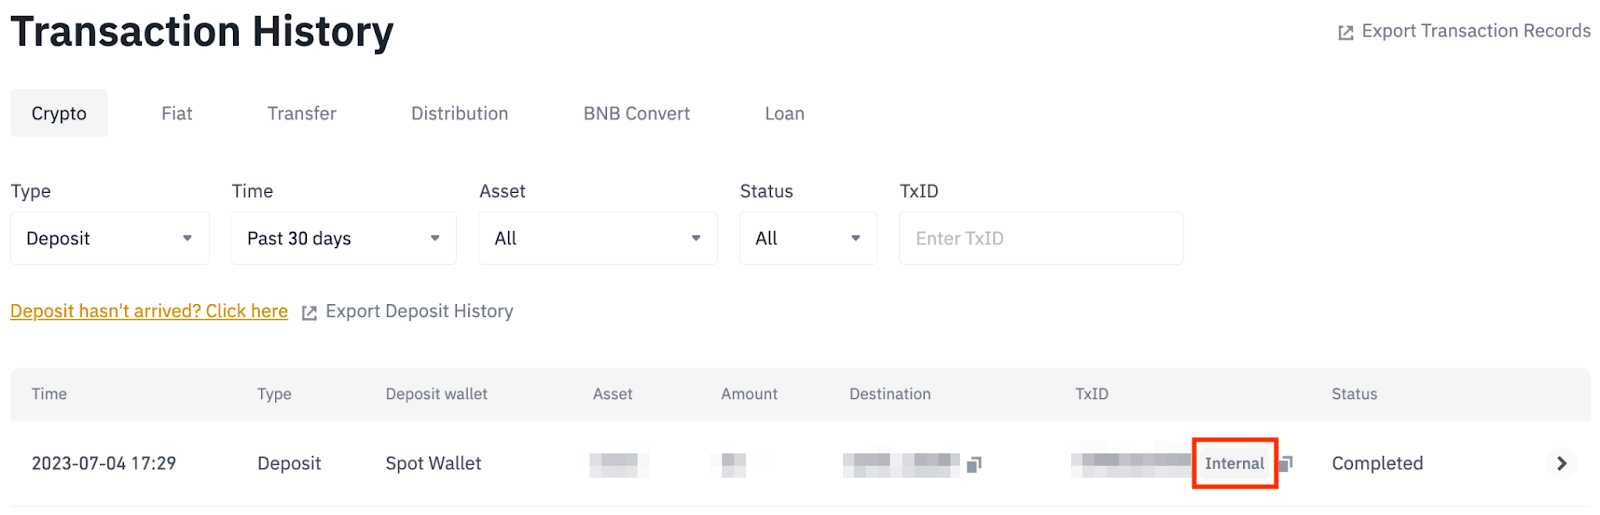This screenshot has height=515, width=1600.
Task: Focus the Enter TxID input field
Action: pyautogui.click(x=1040, y=238)
